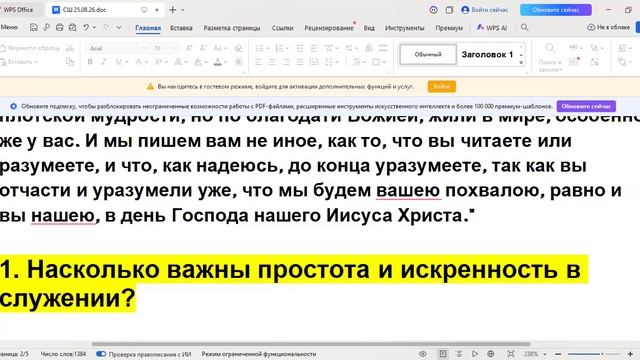Switch to the Ссылки tab

point(282,28)
